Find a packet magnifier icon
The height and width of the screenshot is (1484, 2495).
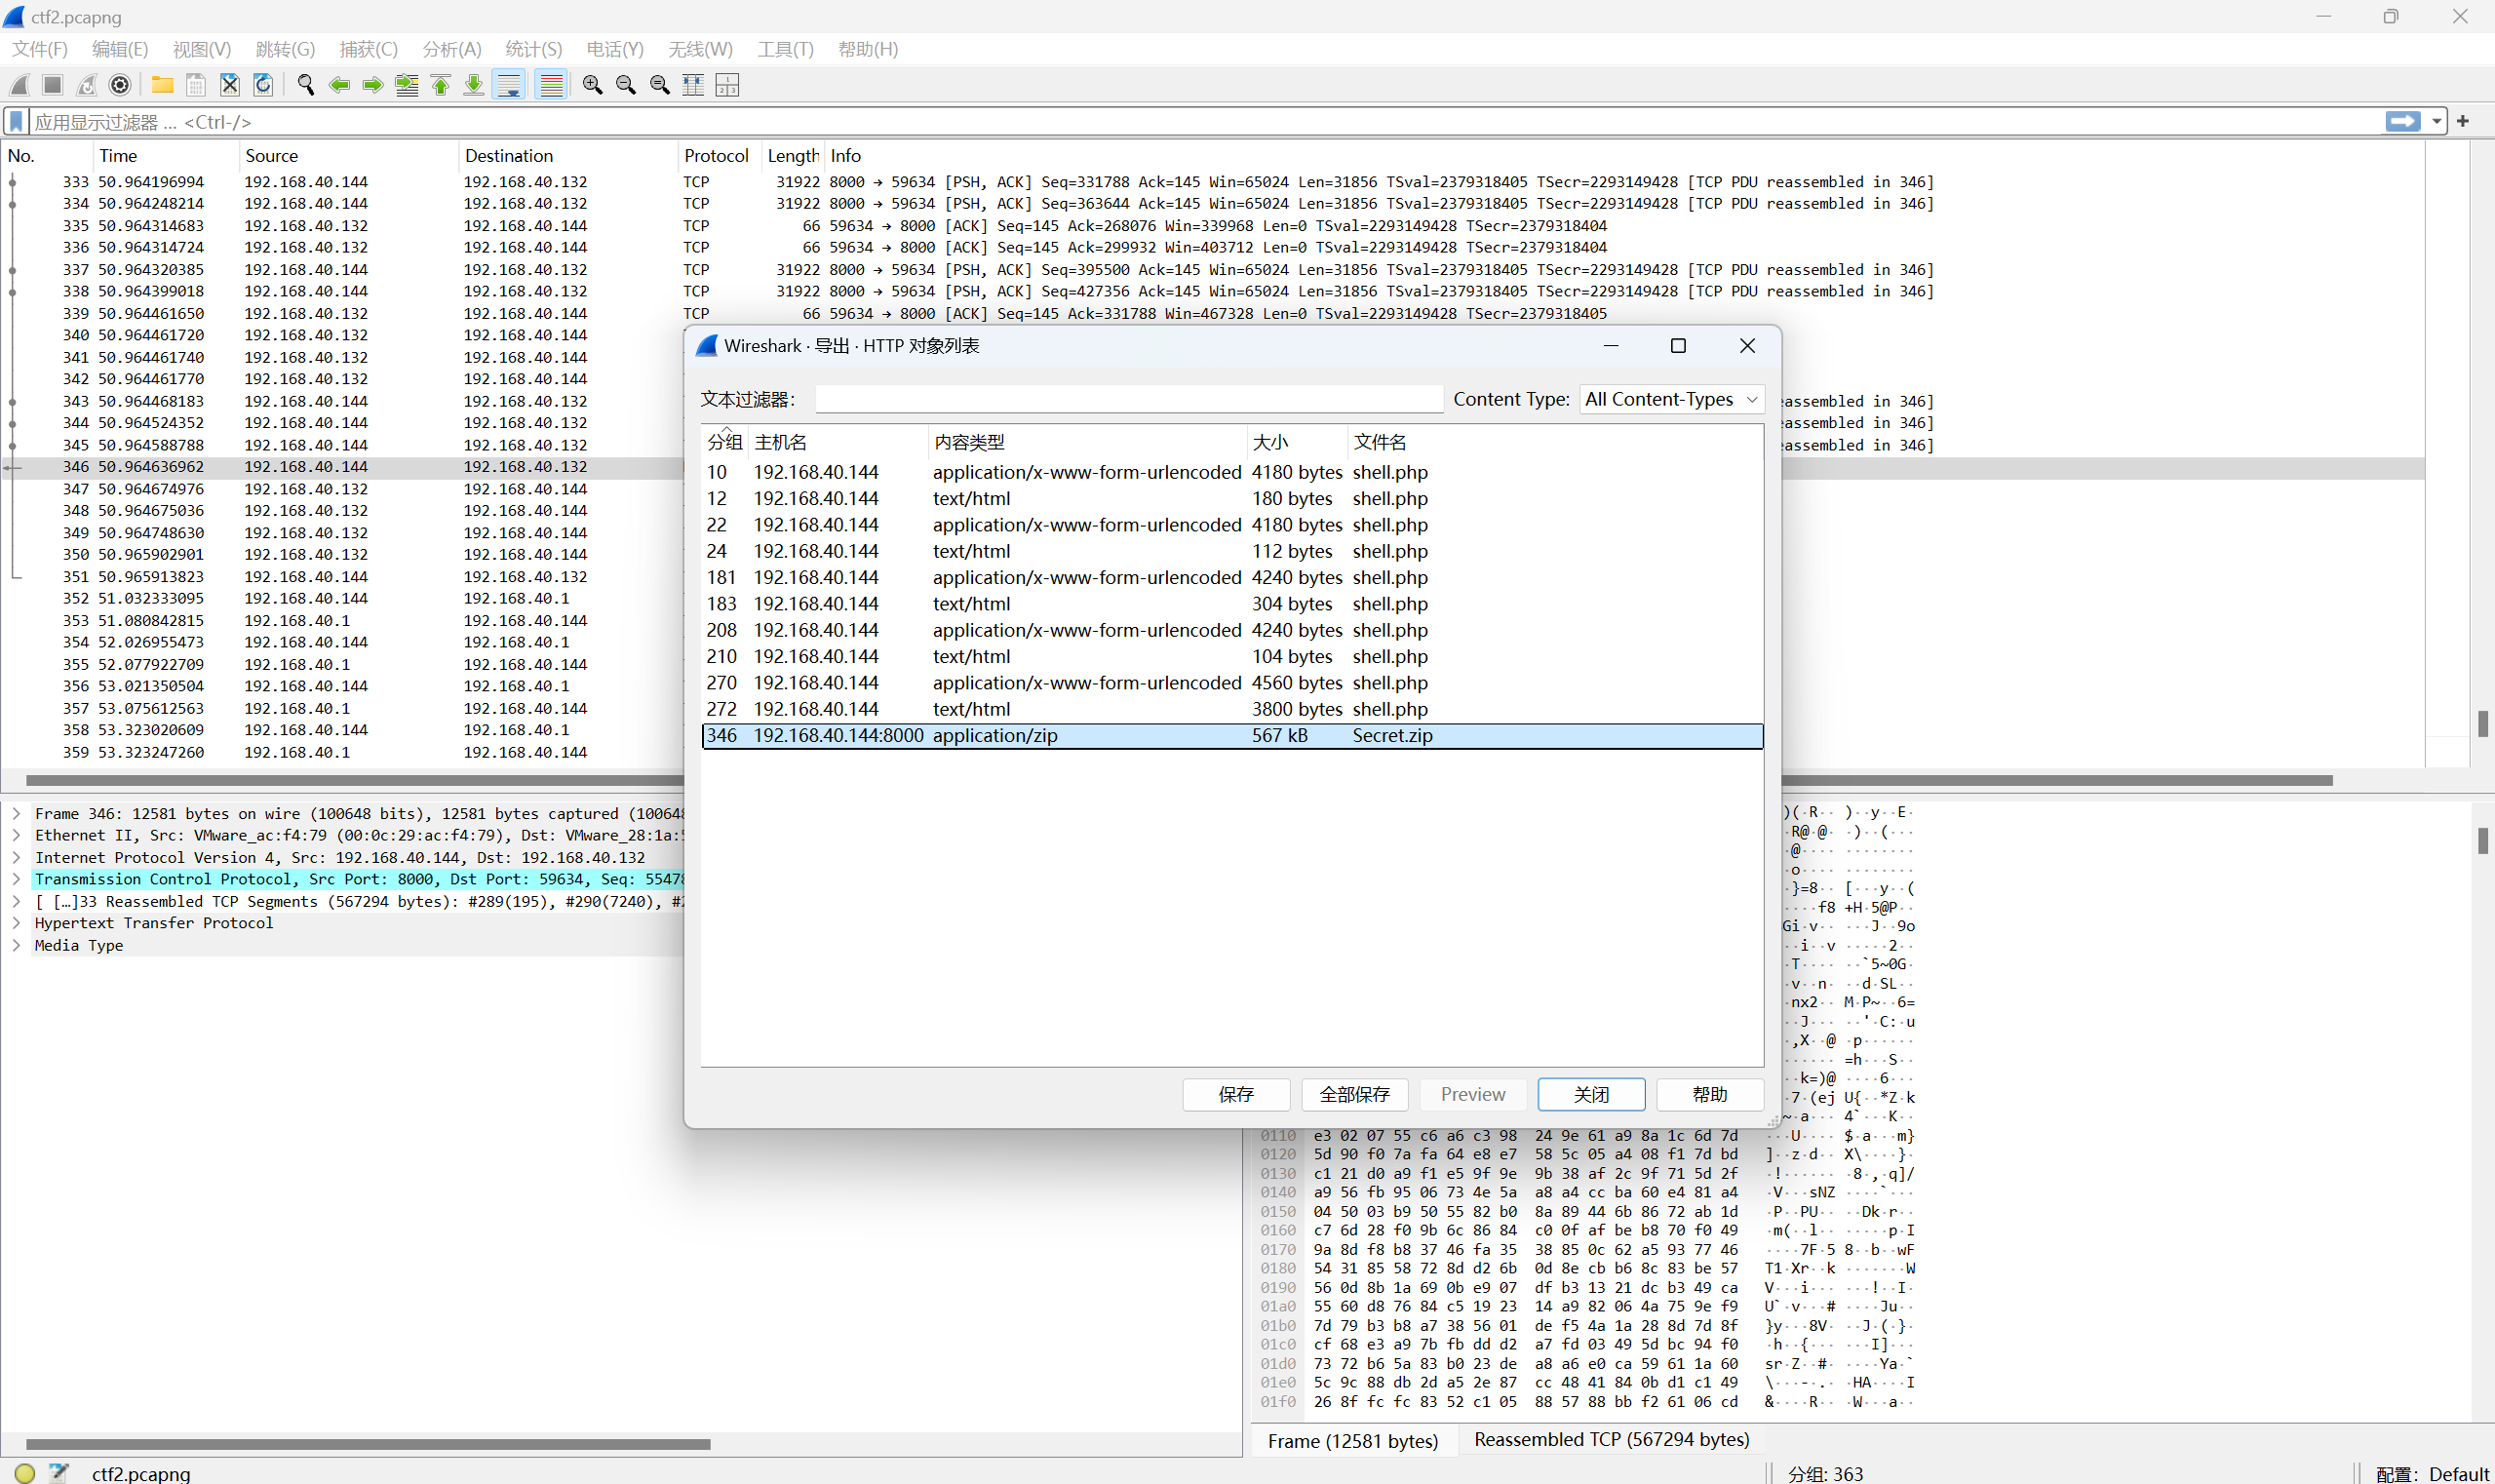coord(306,85)
